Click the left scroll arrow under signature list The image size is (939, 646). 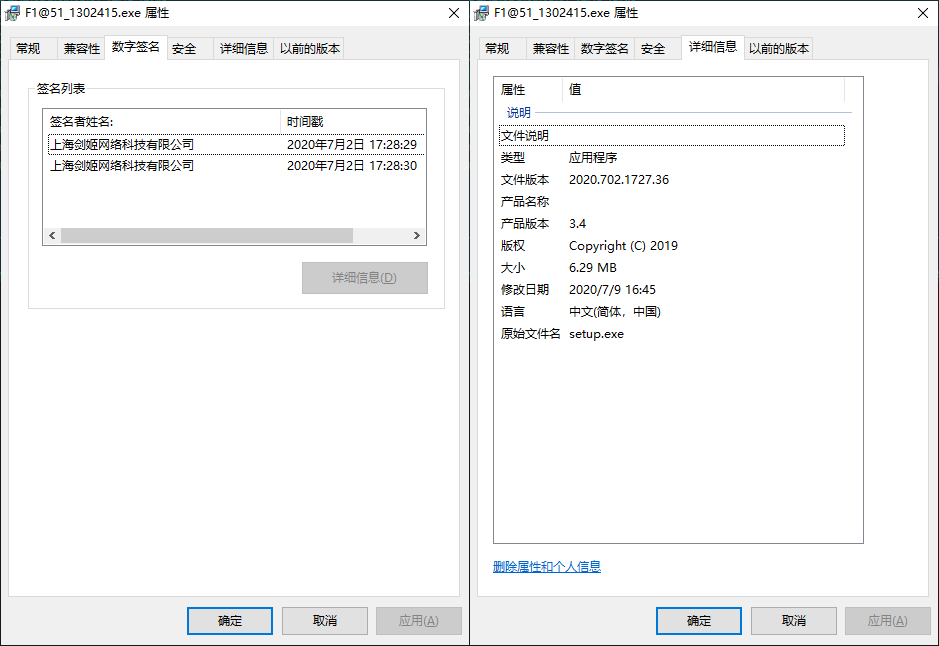pos(51,235)
